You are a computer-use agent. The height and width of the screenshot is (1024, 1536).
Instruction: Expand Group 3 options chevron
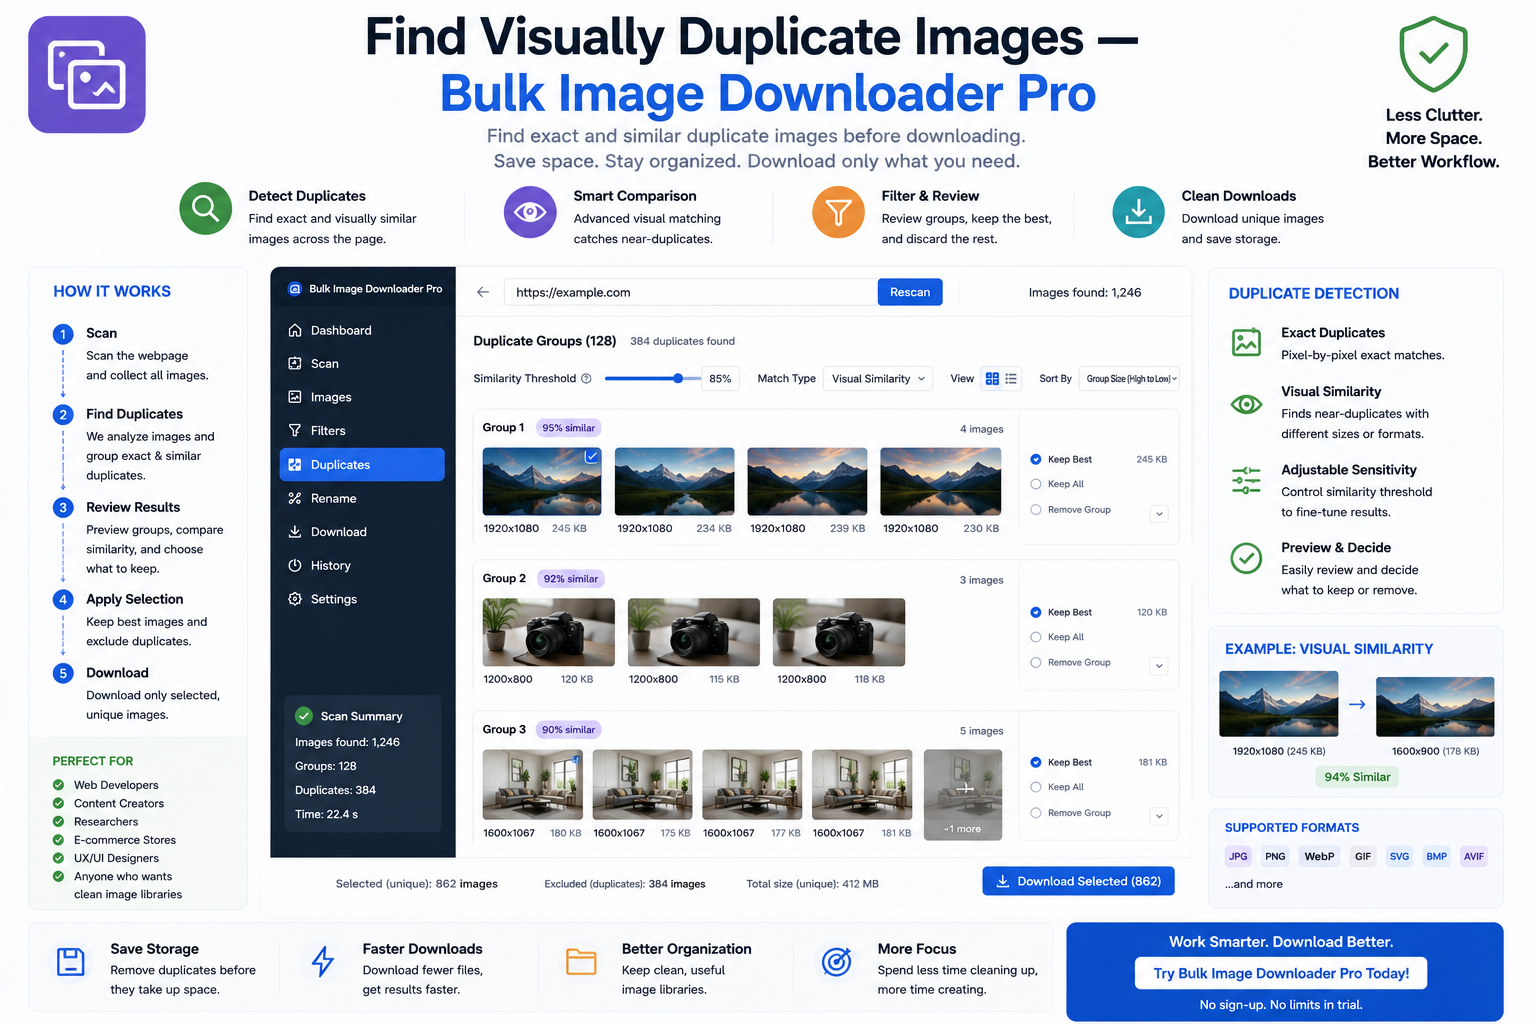[1159, 816]
